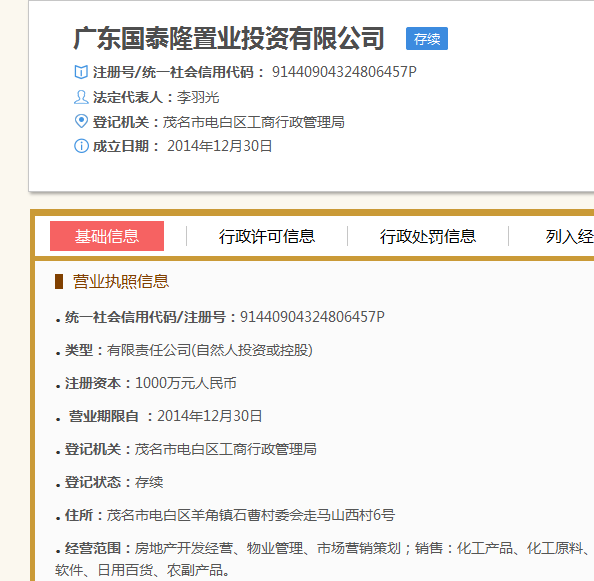Click legal representative name 李羽光

[198, 97]
